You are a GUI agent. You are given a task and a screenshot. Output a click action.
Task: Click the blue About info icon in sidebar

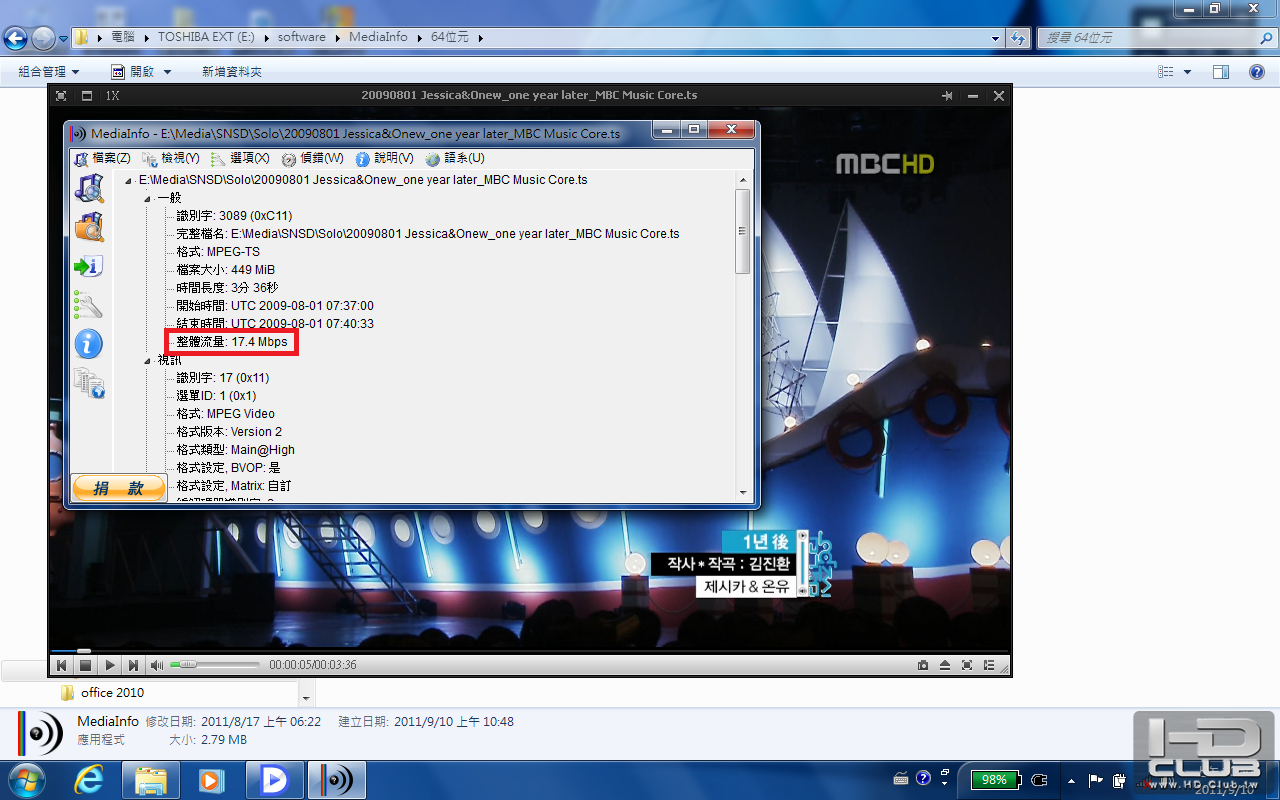click(89, 344)
